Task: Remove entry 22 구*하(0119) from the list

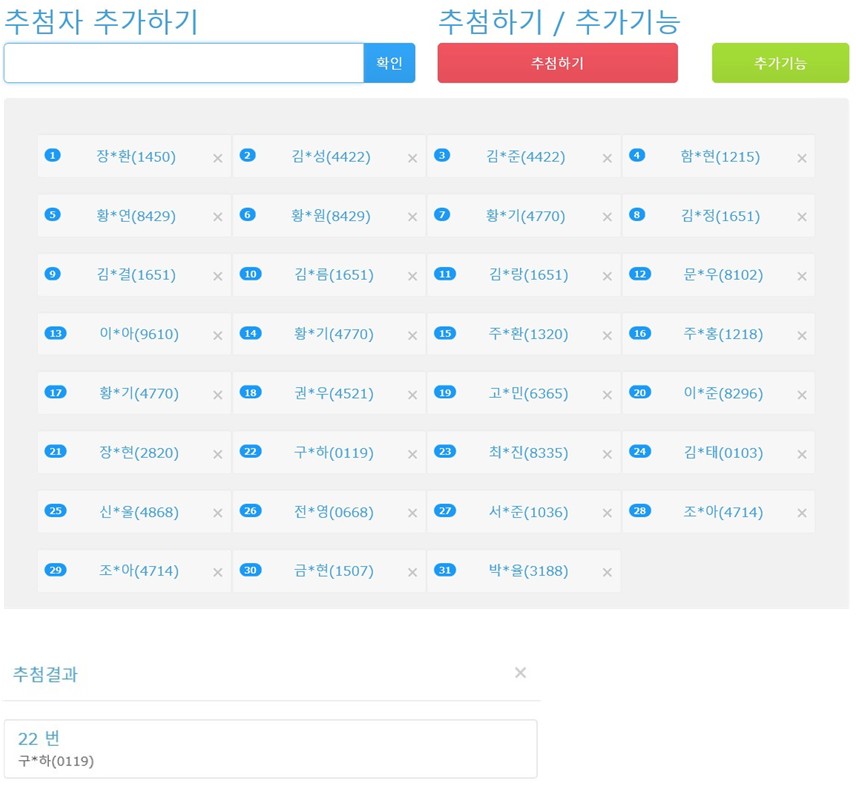Action: pos(412,454)
